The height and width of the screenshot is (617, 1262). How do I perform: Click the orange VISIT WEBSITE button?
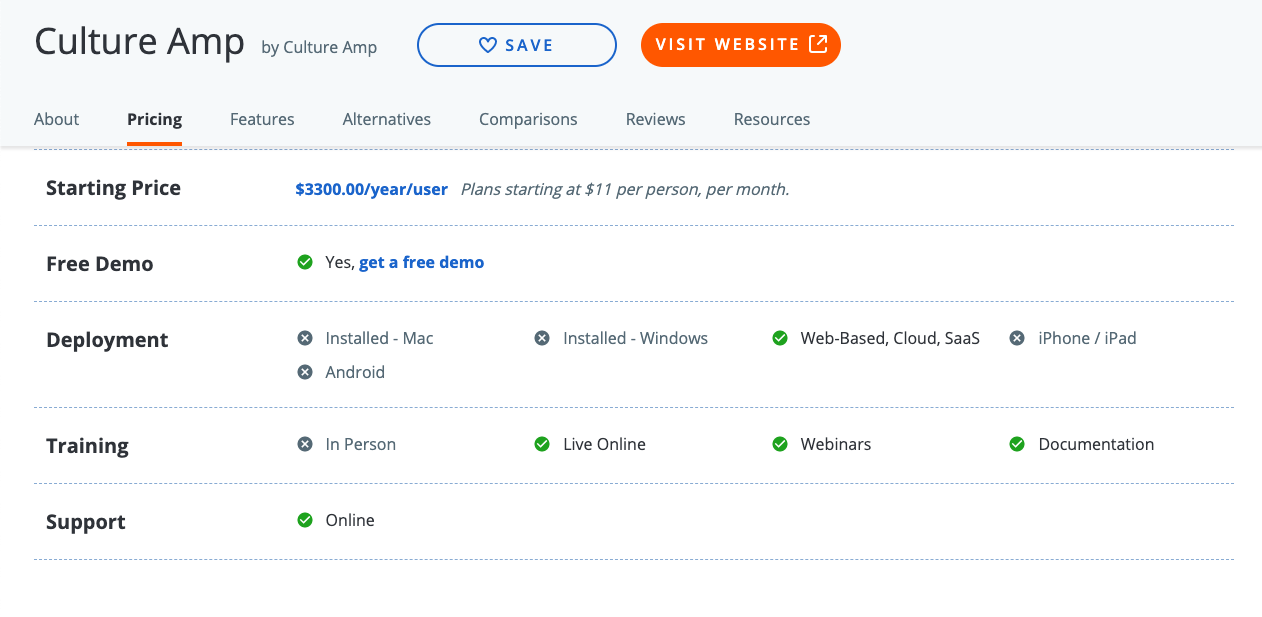coord(741,44)
